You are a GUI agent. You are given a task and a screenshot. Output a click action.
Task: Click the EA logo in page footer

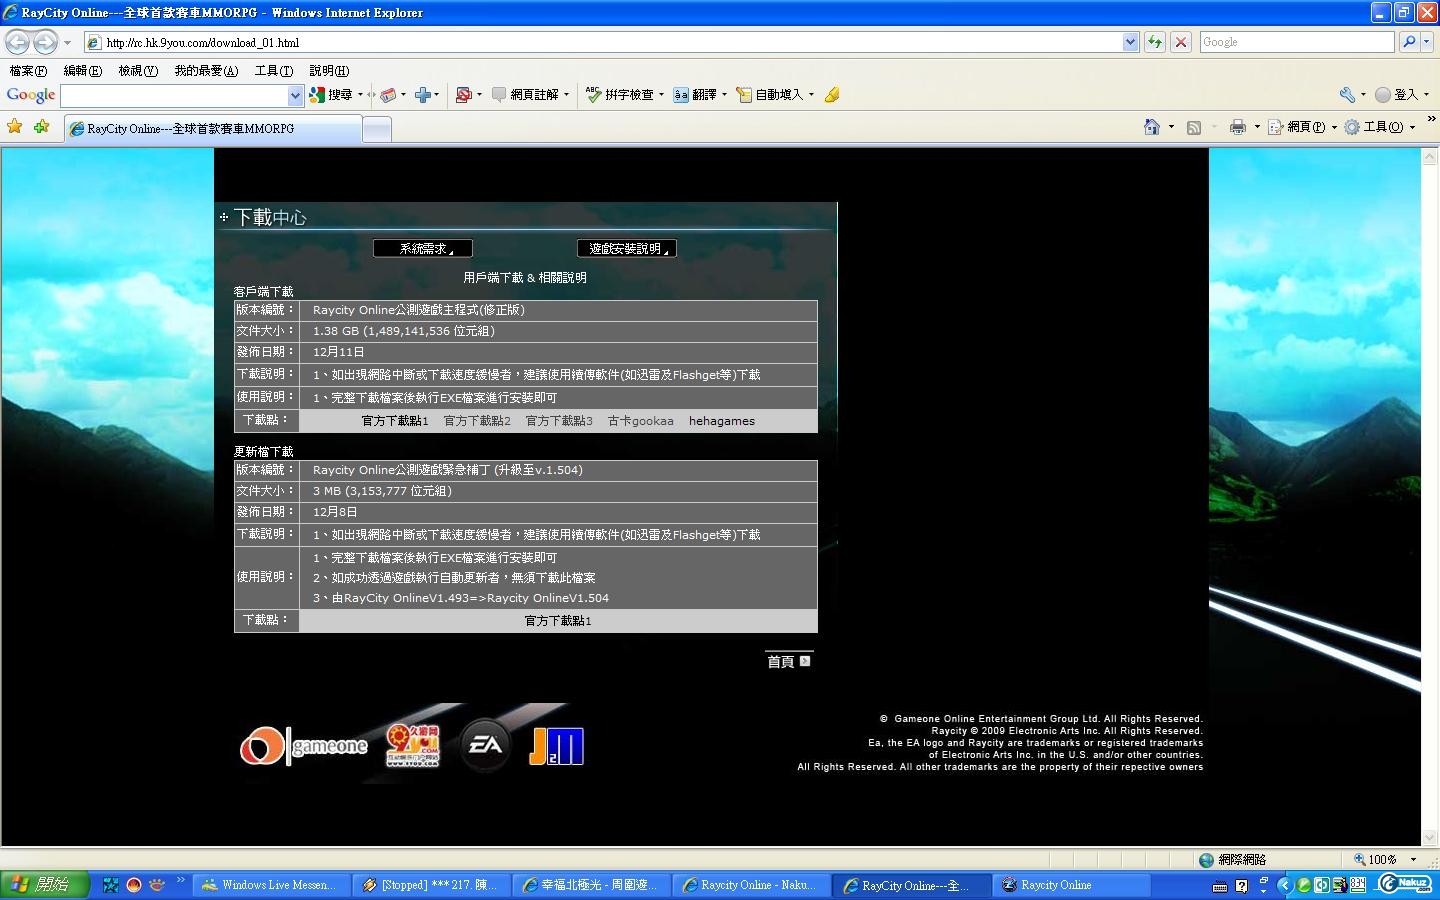coord(486,745)
